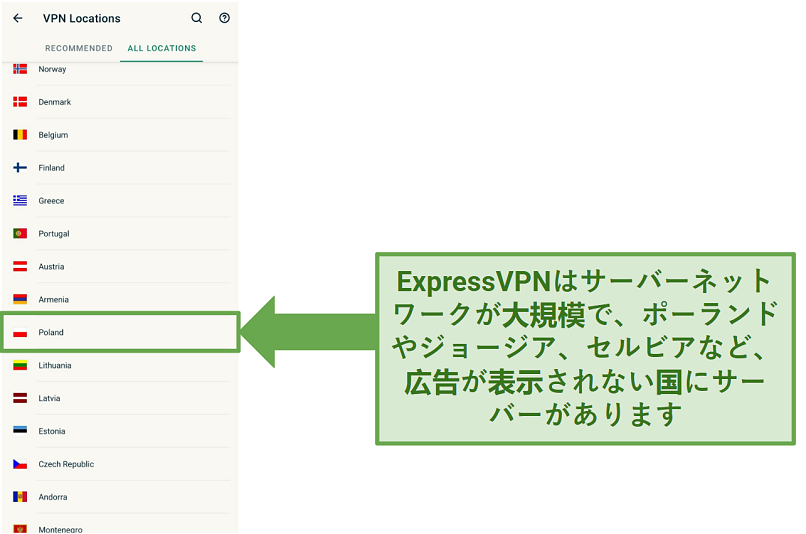Click the Austria flag icon
Screen dimensions: 806x534
(x=20, y=266)
